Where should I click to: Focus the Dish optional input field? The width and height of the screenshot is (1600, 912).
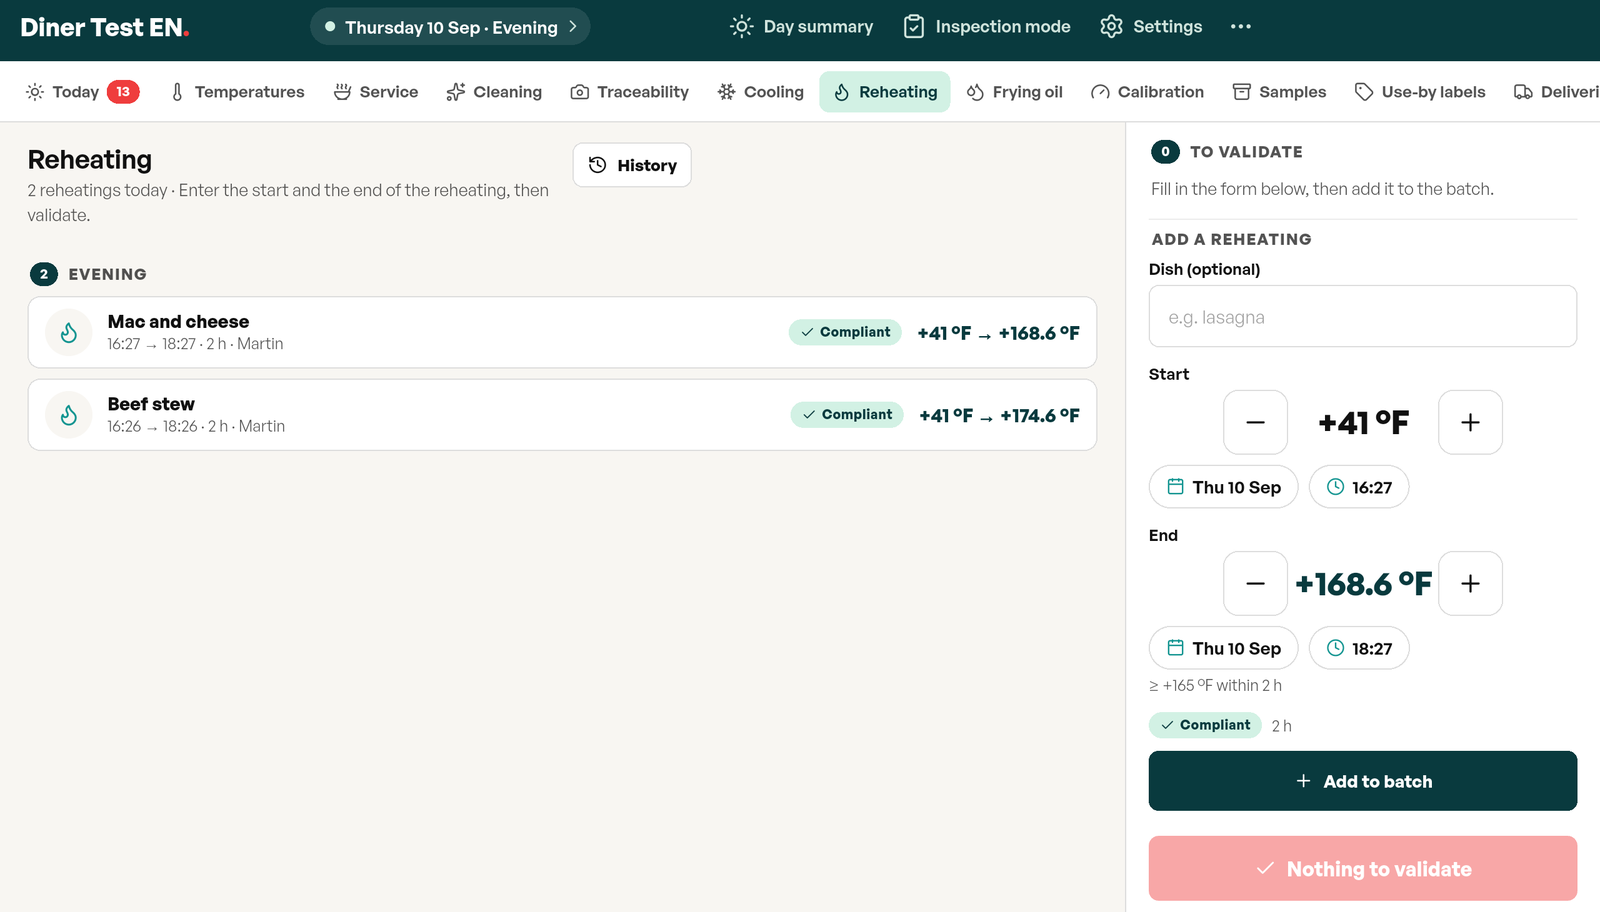[x=1363, y=316]
